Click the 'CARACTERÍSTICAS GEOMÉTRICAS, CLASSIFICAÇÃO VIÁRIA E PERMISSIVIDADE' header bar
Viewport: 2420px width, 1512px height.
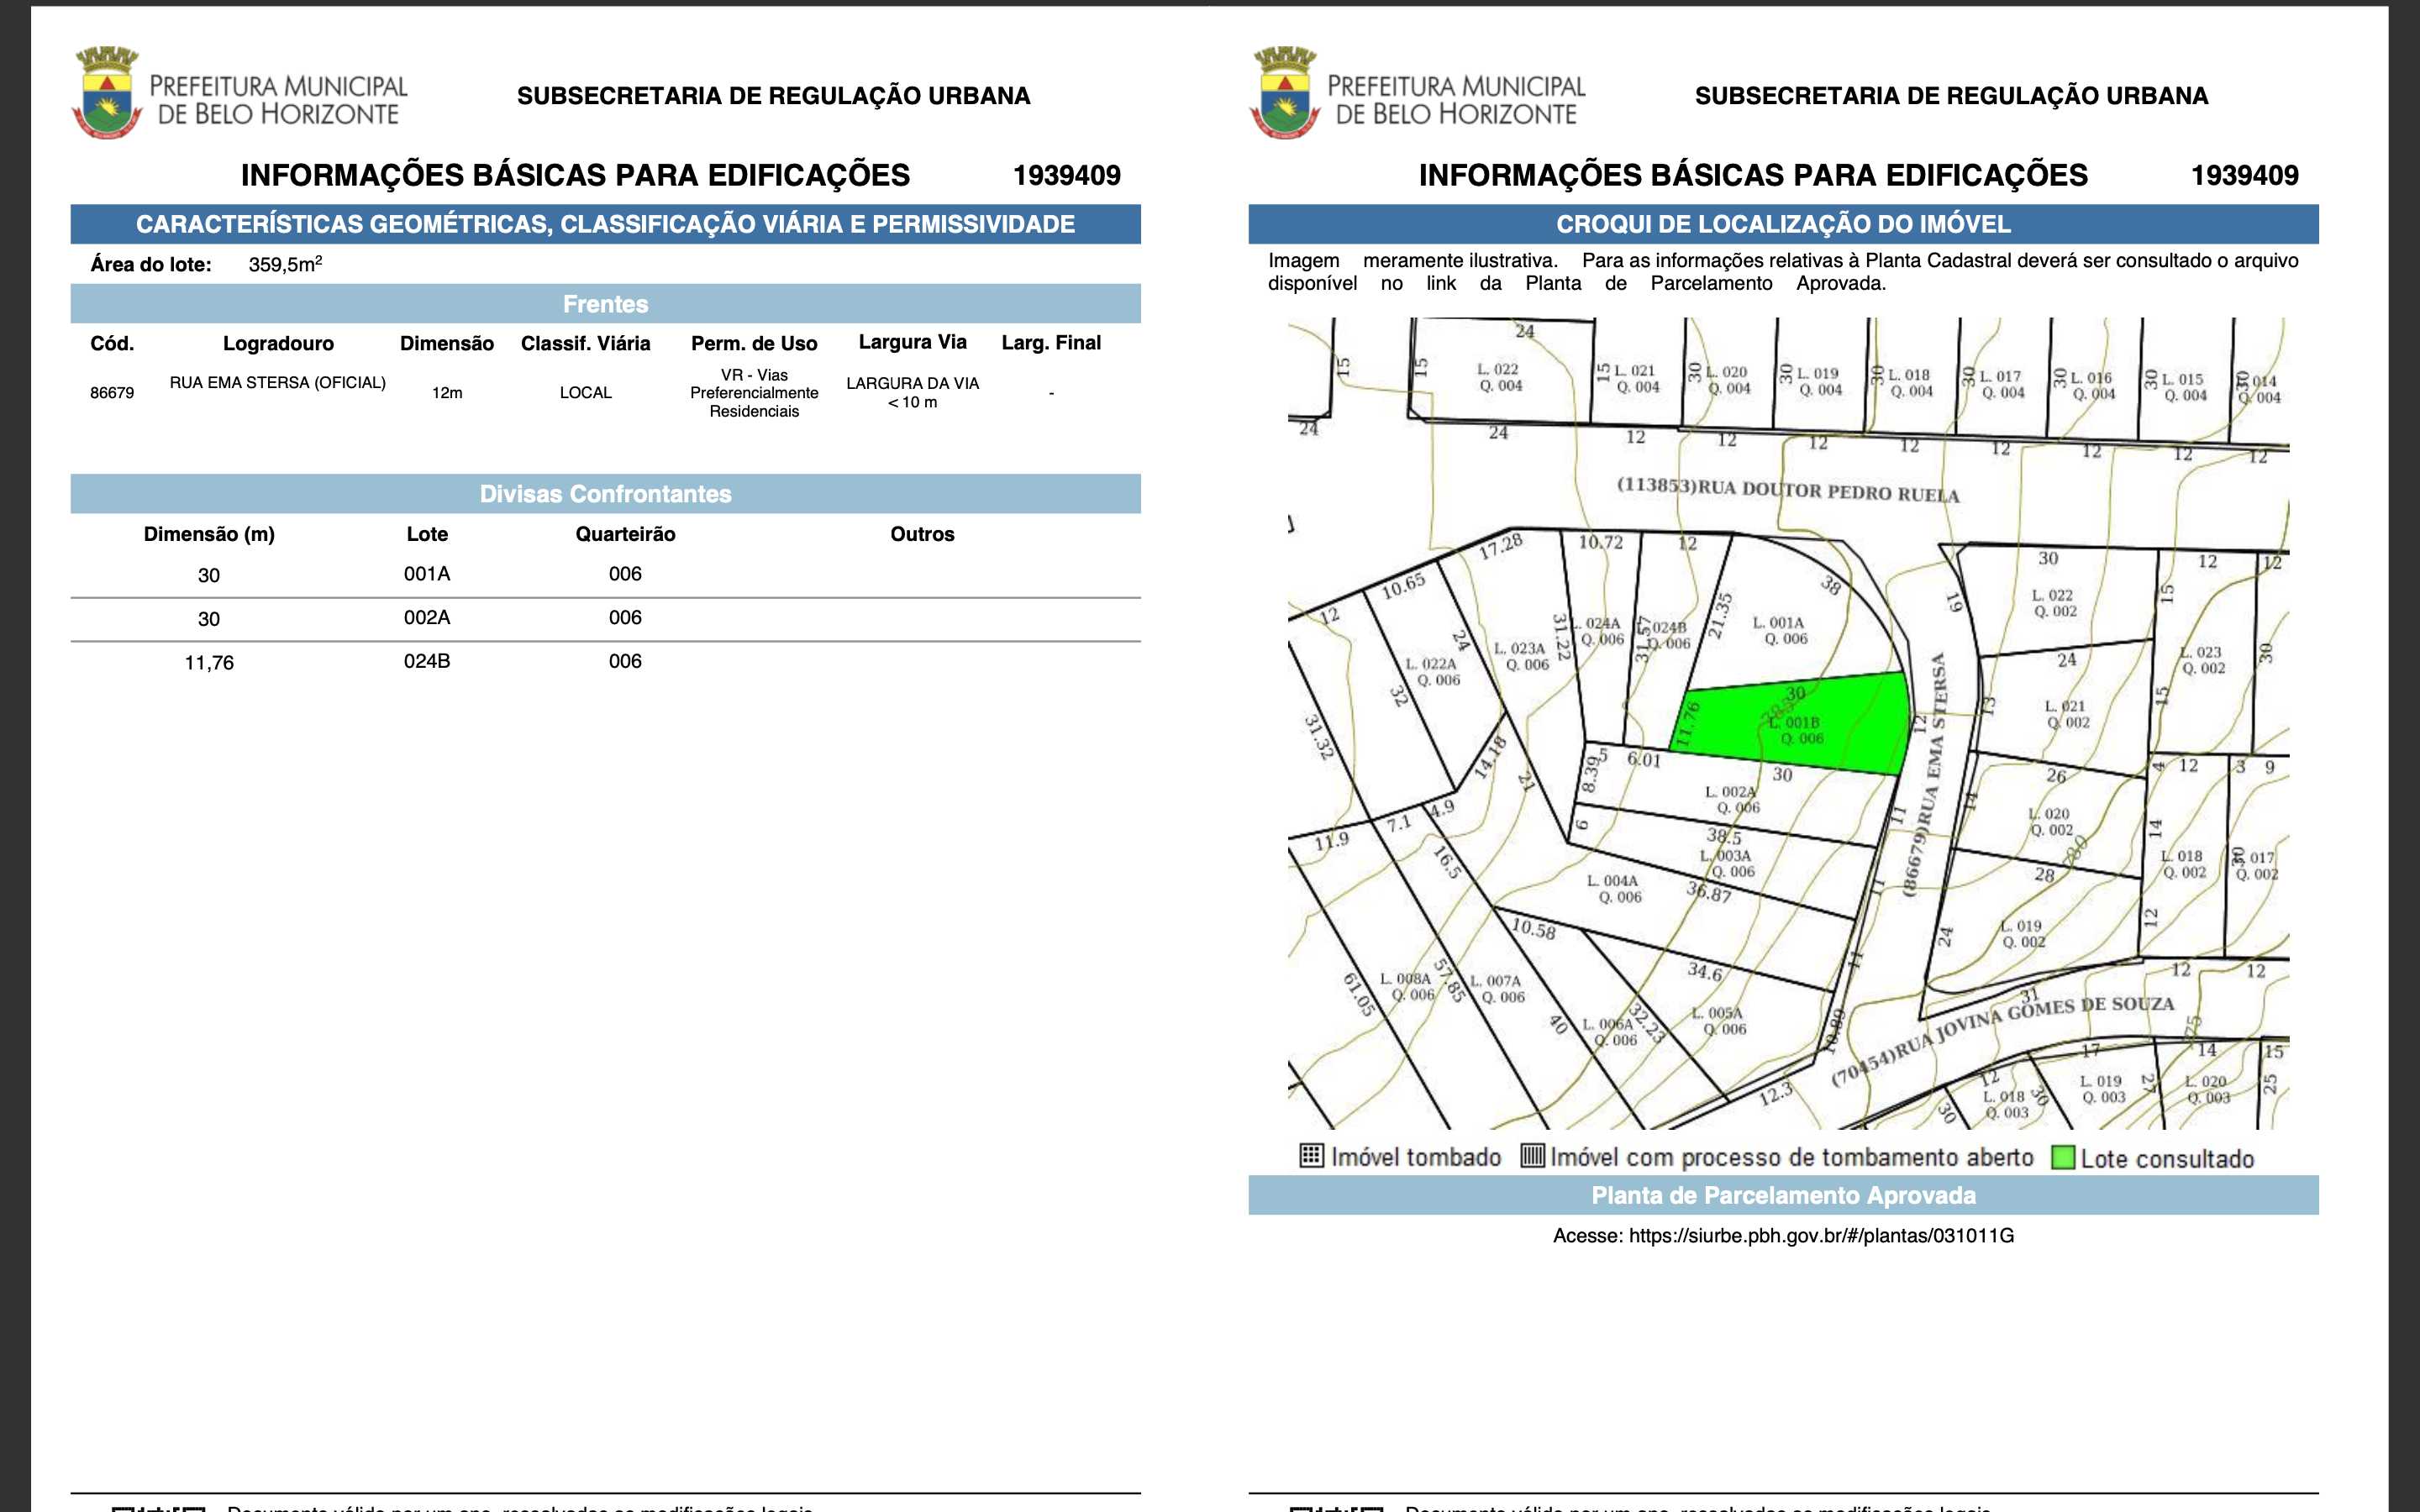605,224
